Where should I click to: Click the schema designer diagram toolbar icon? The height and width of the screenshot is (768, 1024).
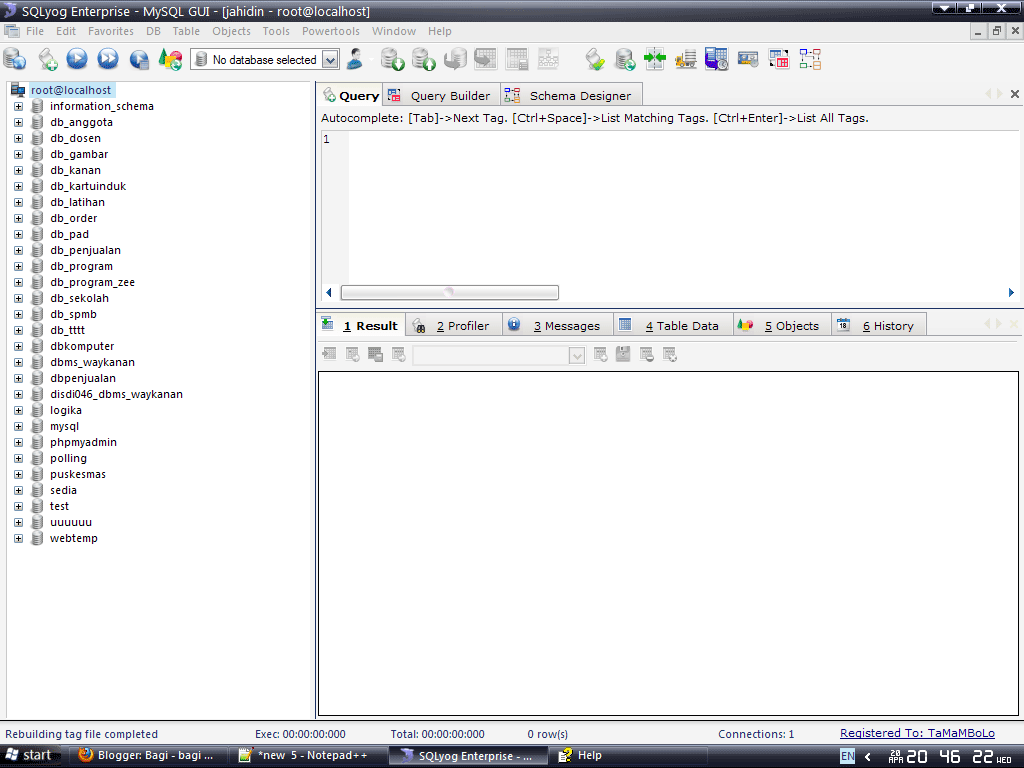pyautogui.click(x=810, y=59)
